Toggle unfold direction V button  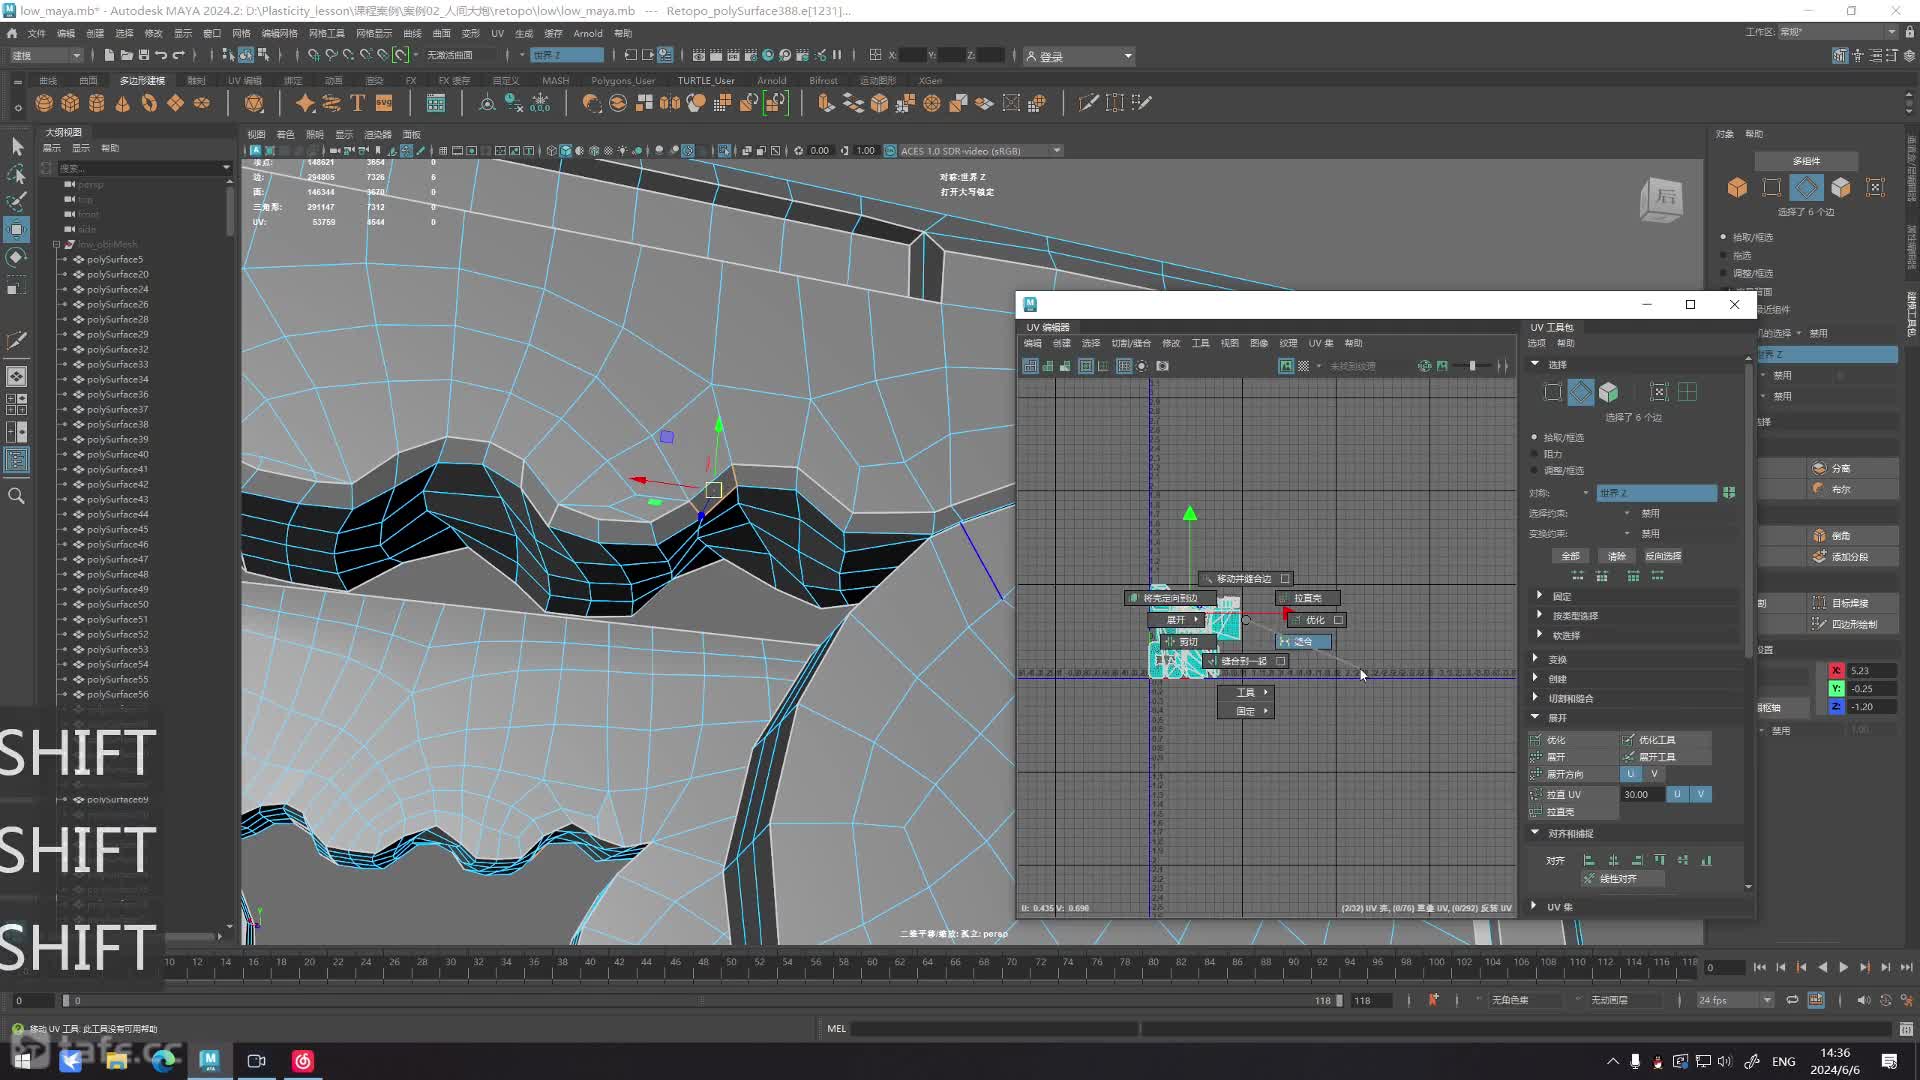tap(1654, 774)
